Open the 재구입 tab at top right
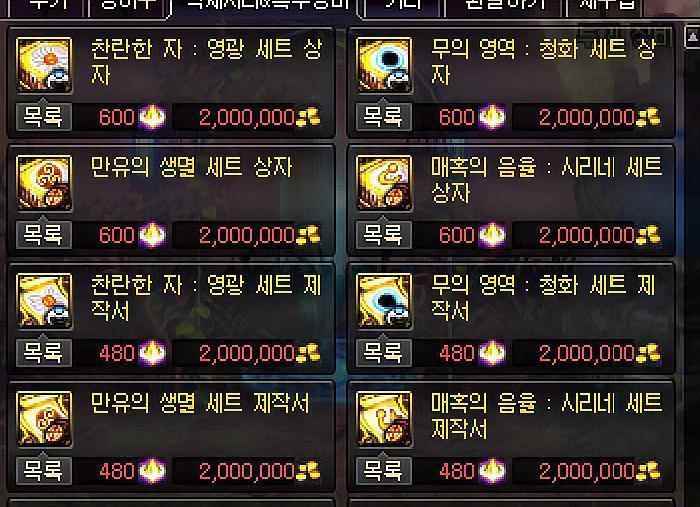This screenshot has width=700, height=507. pyautogui.click(x=605, y=7)
